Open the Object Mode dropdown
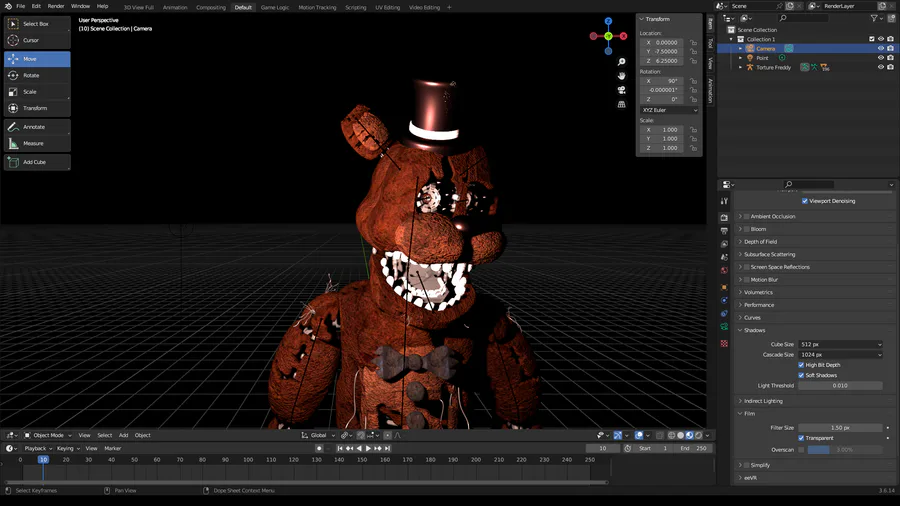 tap(48, 435)
